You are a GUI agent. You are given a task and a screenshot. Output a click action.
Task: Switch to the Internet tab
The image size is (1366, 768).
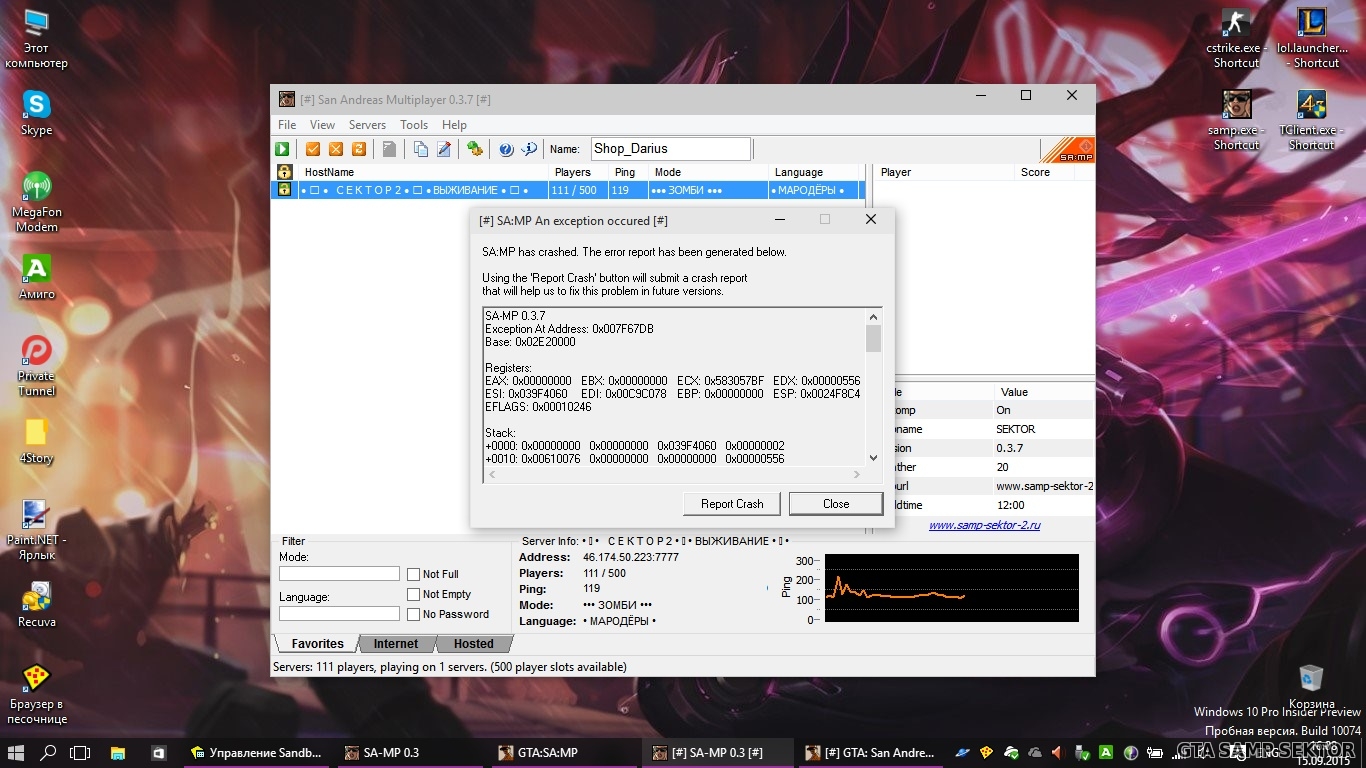pos(396,644)
